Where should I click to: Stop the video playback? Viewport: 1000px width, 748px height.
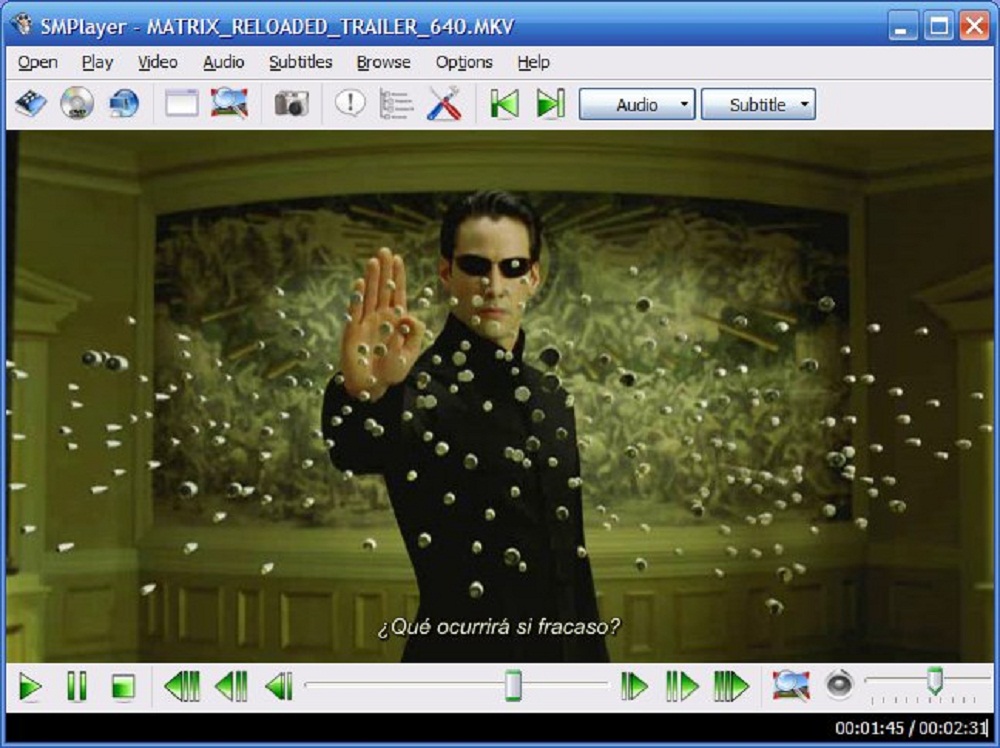[x=123, y=687]
